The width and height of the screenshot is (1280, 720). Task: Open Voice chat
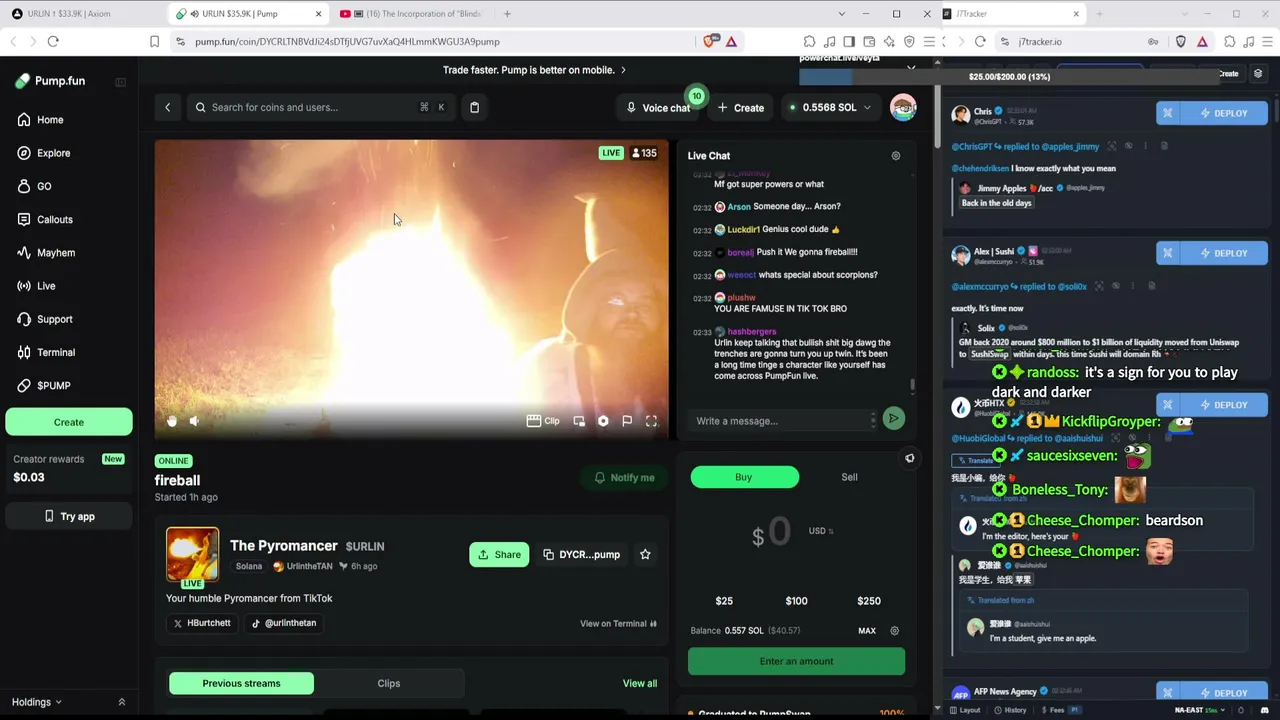coord(658,108)
